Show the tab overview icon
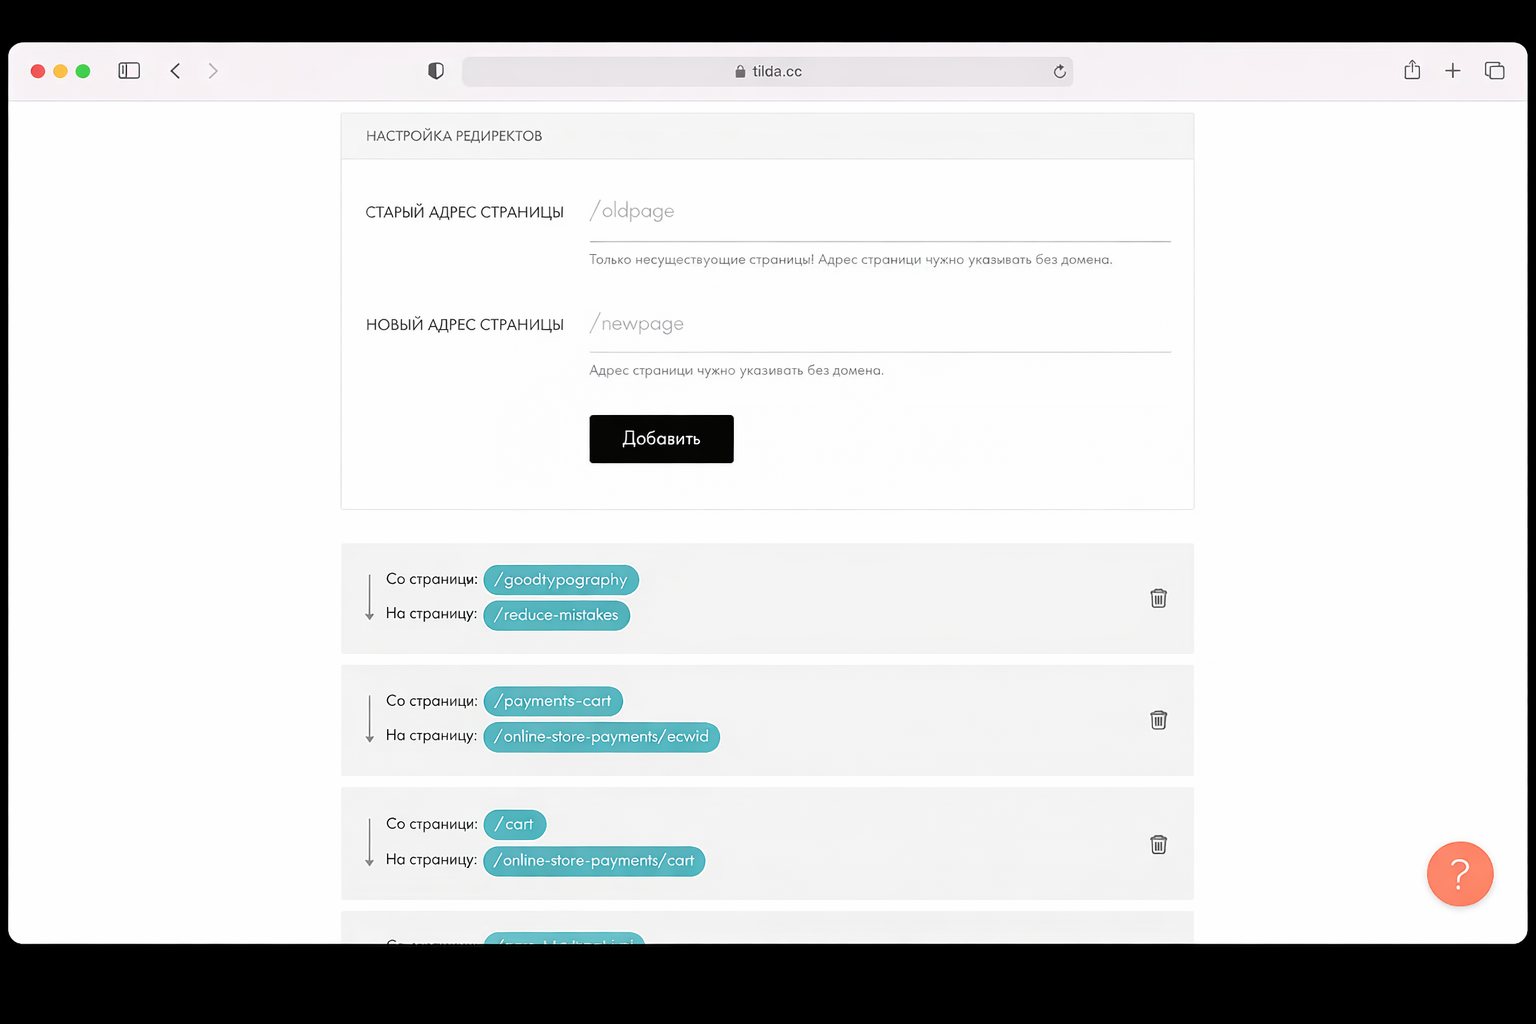Screen dimensions: 1536x1024 (x=1495, y=71)
